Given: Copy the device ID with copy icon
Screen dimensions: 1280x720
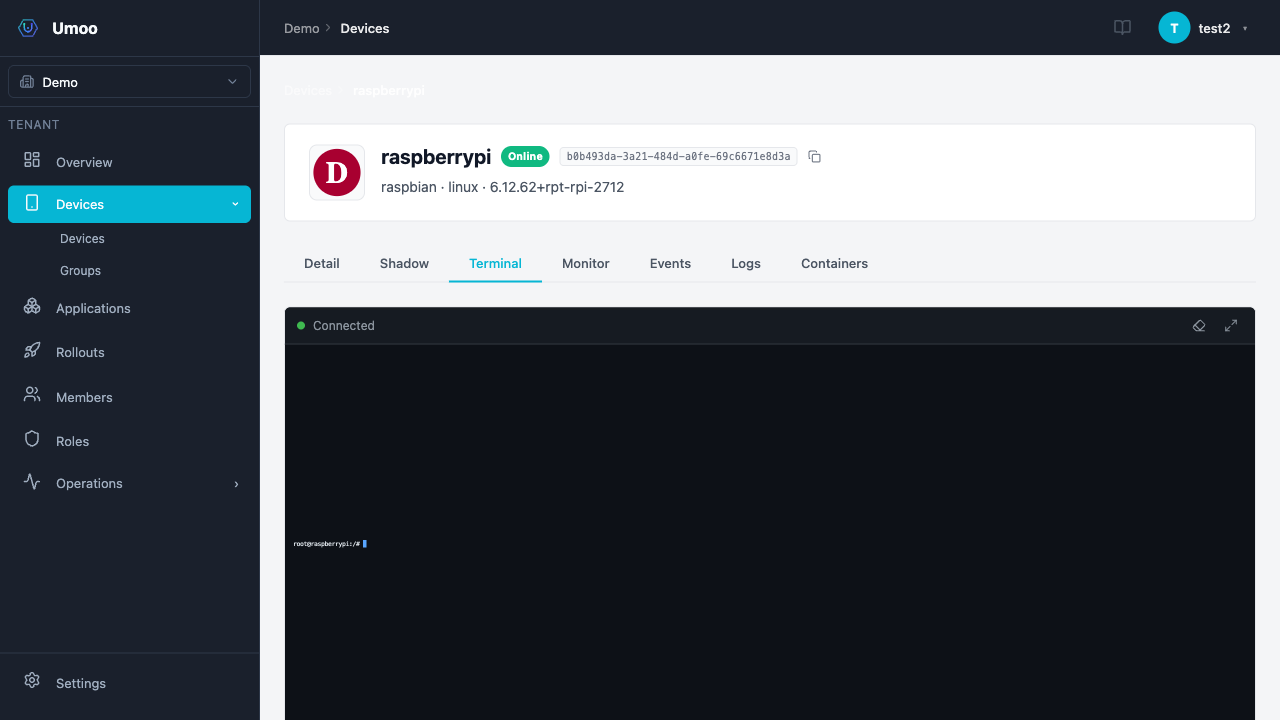Looking at the screenshot, I should click(x=814, y=157).
